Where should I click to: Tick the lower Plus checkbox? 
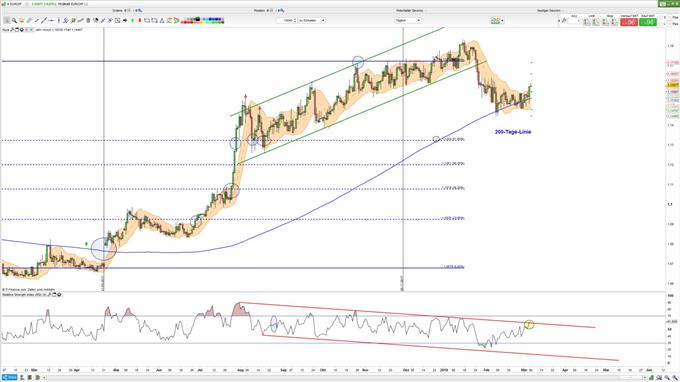(x=670, y=23)
